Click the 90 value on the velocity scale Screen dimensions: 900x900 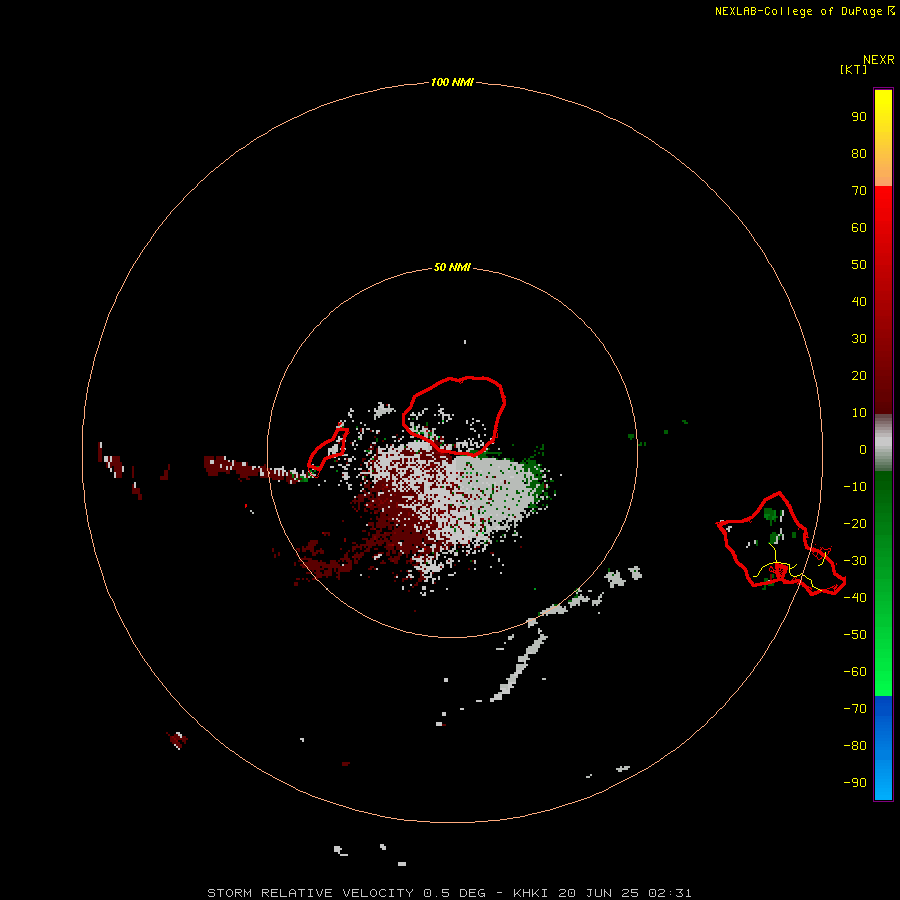(859, 117)
